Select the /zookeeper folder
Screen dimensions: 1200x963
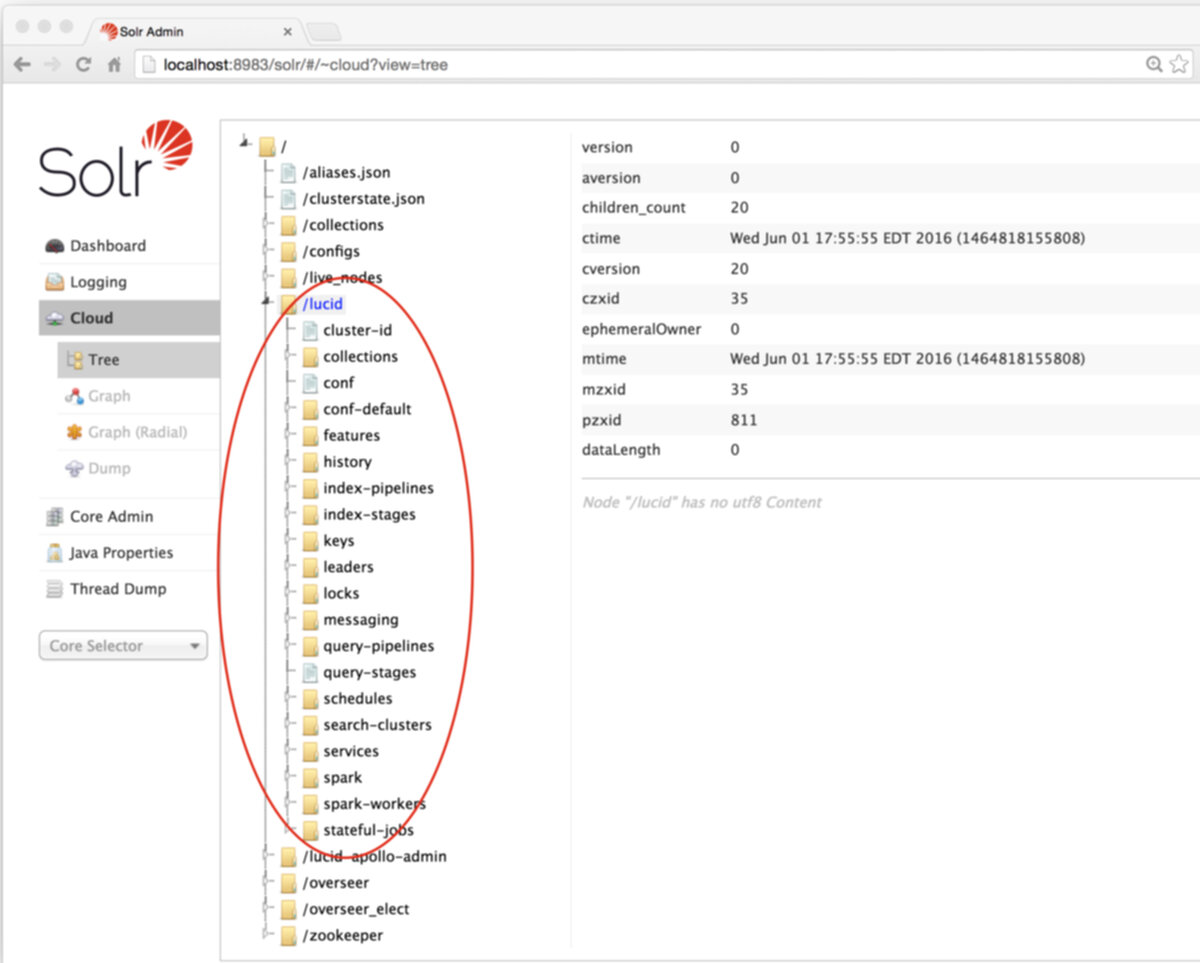pos(342,936)
